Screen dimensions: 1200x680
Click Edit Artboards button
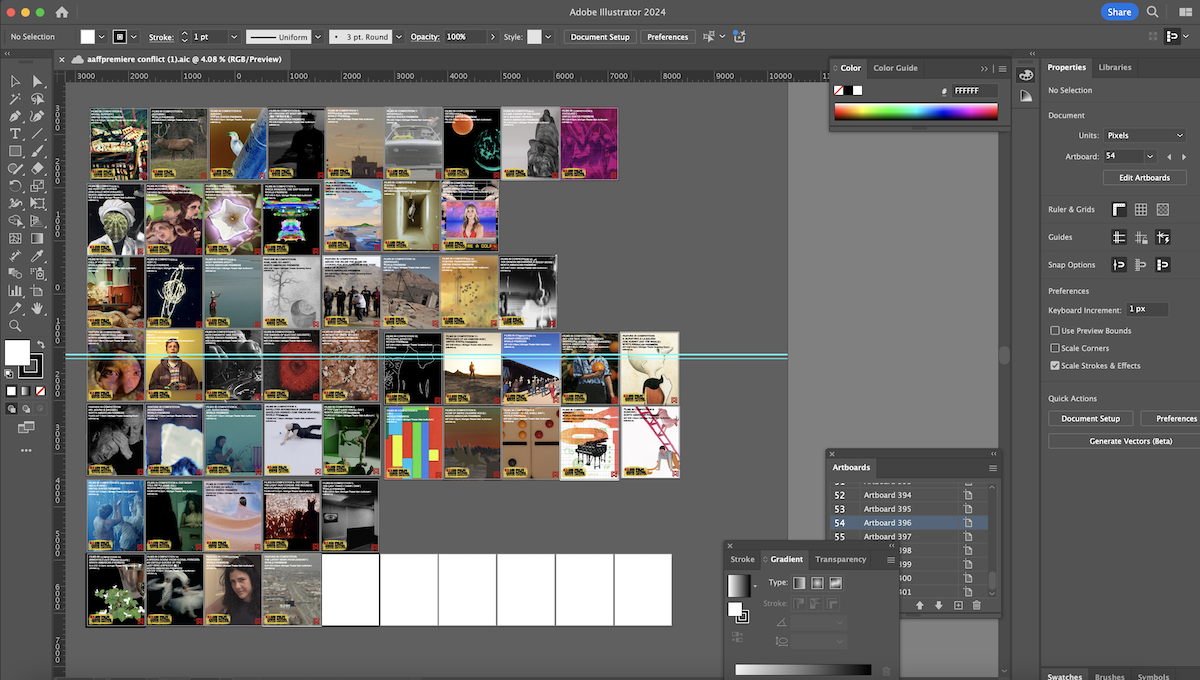(1144, 178)
